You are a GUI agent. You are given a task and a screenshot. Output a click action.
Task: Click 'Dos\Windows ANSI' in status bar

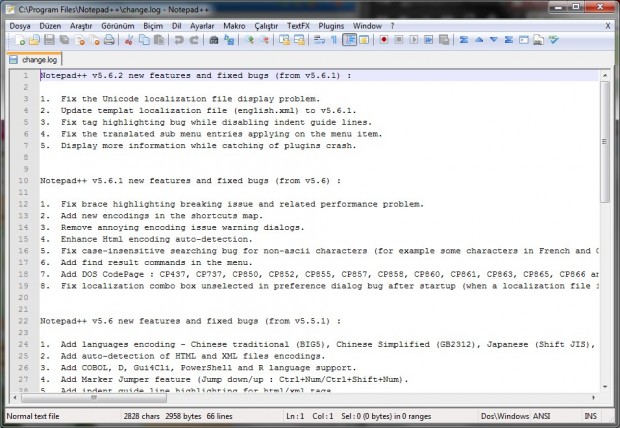(x=515, y=416)
